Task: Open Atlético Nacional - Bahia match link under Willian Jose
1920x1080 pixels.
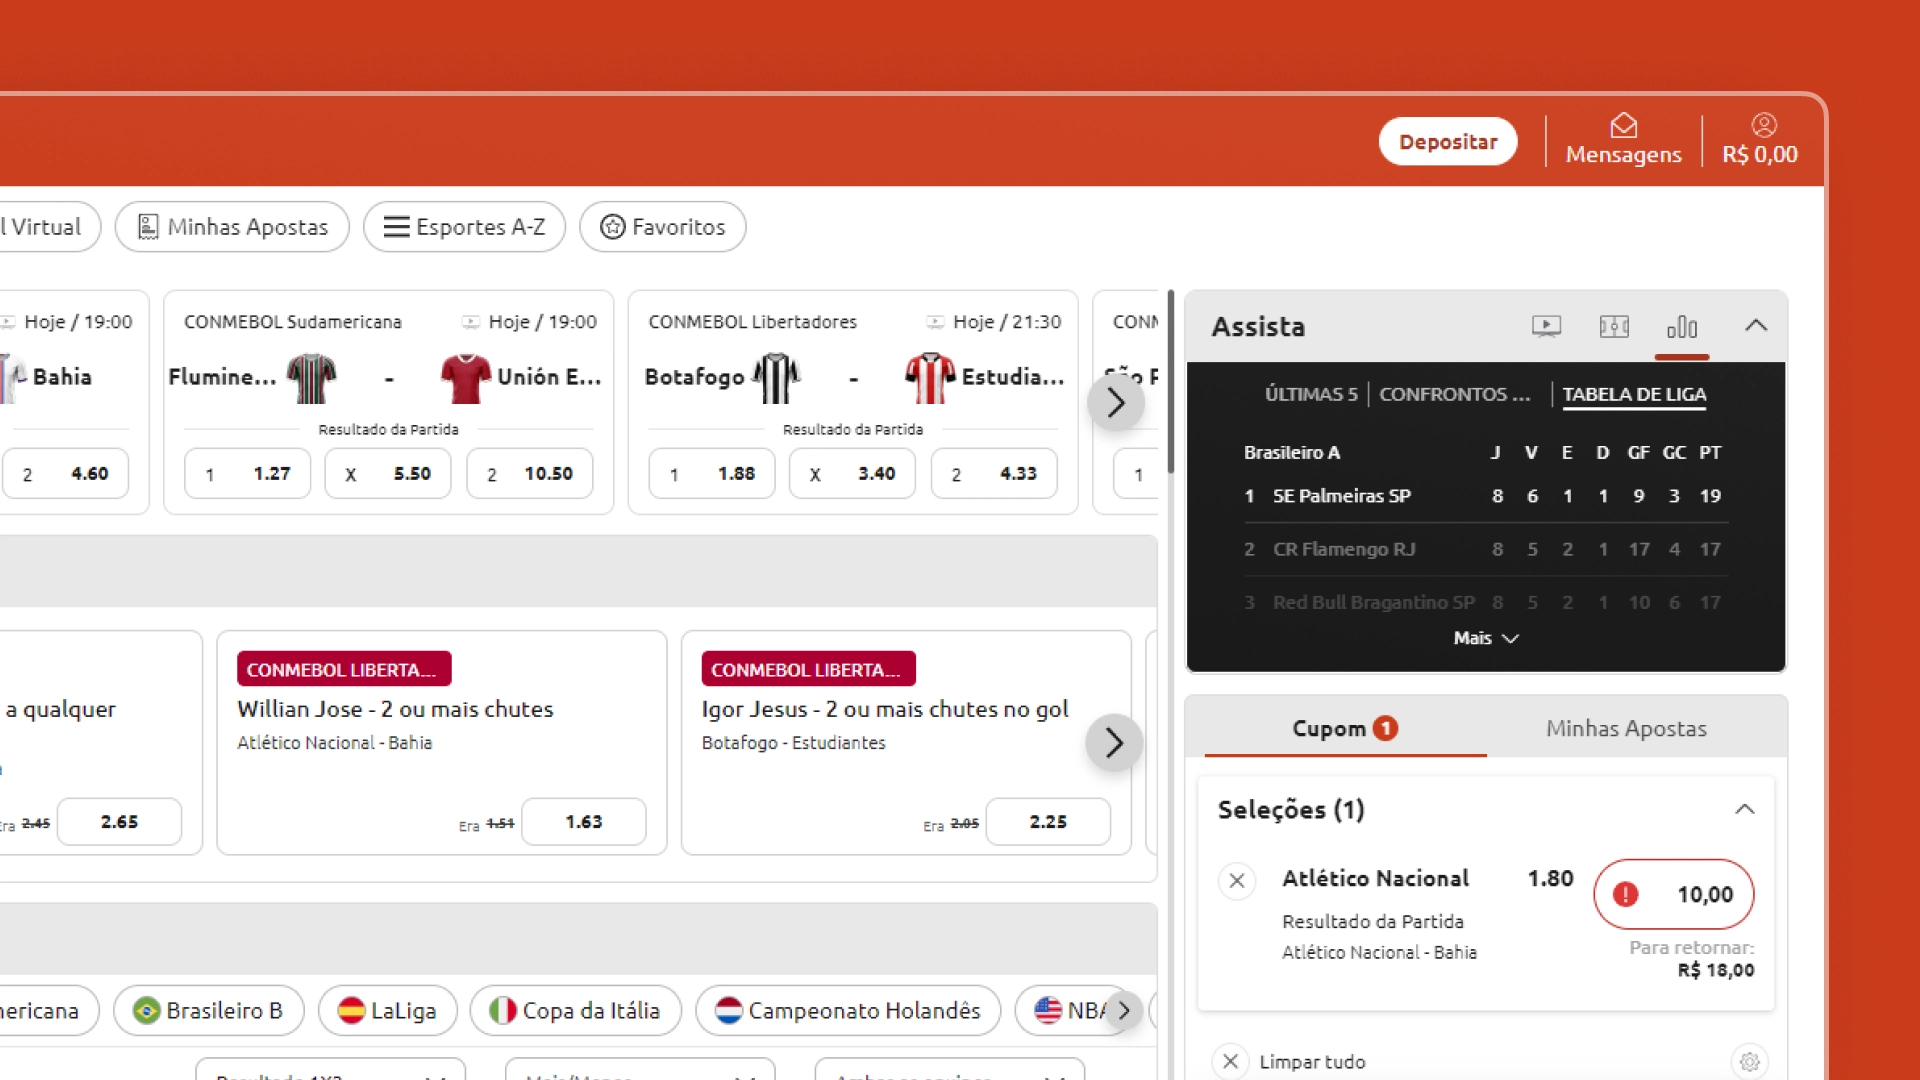Action: 334,742
